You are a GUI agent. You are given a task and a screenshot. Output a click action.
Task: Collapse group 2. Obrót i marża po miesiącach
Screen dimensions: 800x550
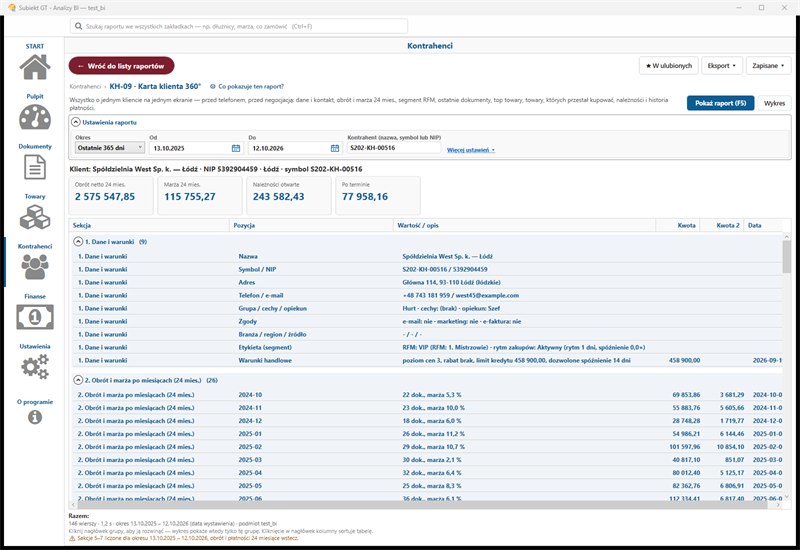pos(78,380)
